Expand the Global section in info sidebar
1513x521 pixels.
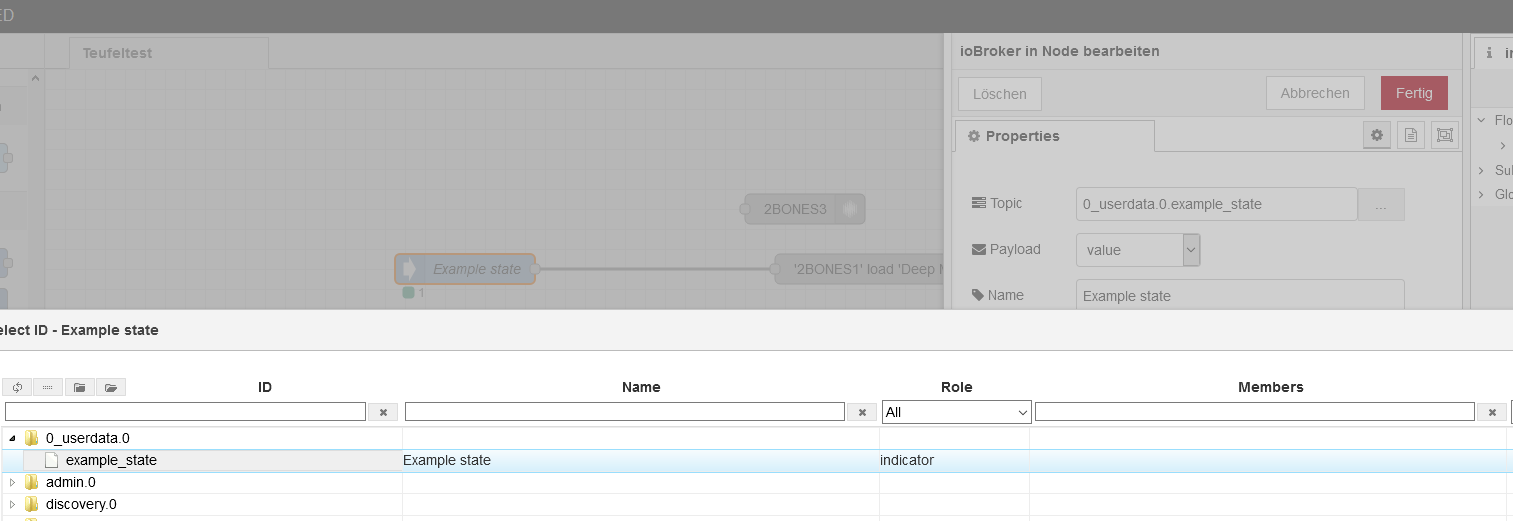pyautogui.click(x=1481, y=194)
